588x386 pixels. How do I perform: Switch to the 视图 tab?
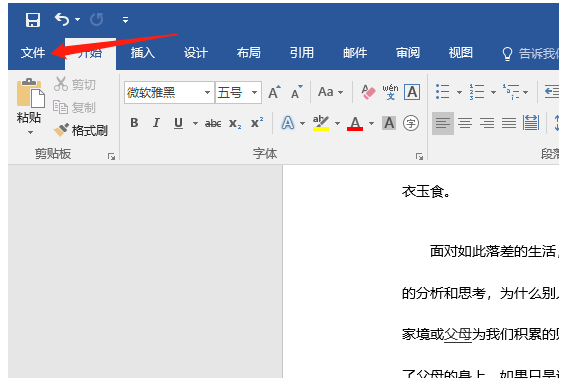click(x=460, y=53)
